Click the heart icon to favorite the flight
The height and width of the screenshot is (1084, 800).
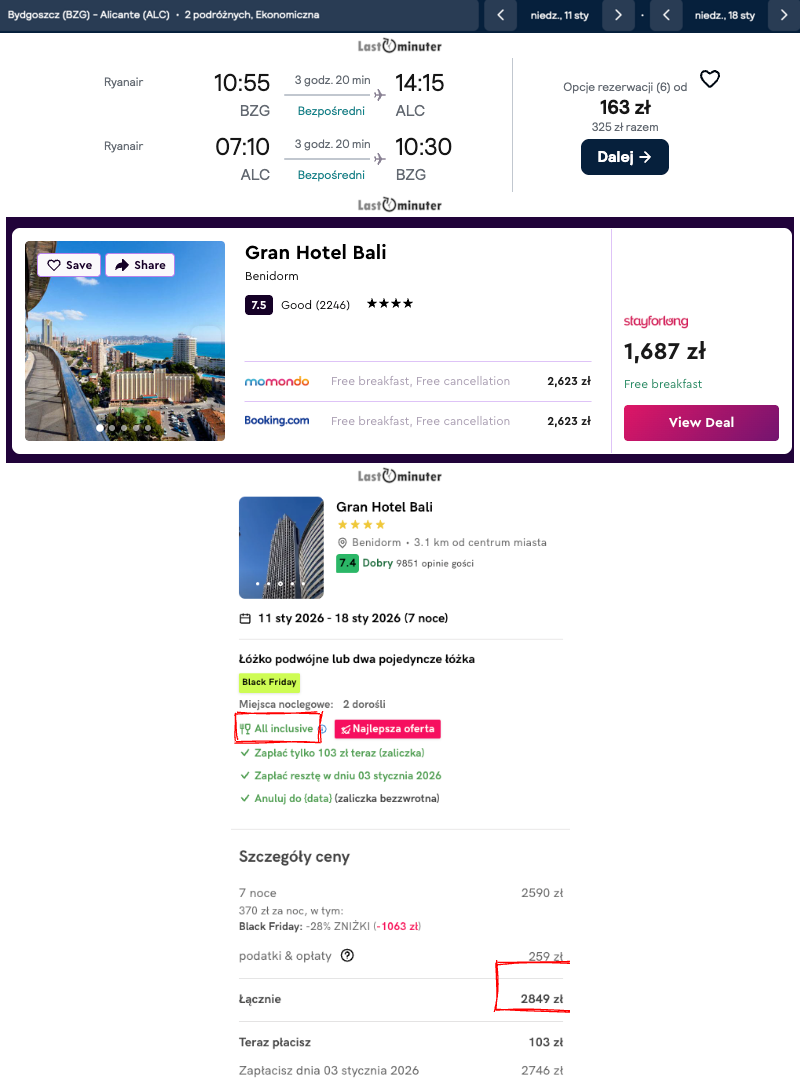tap(709, 79)
